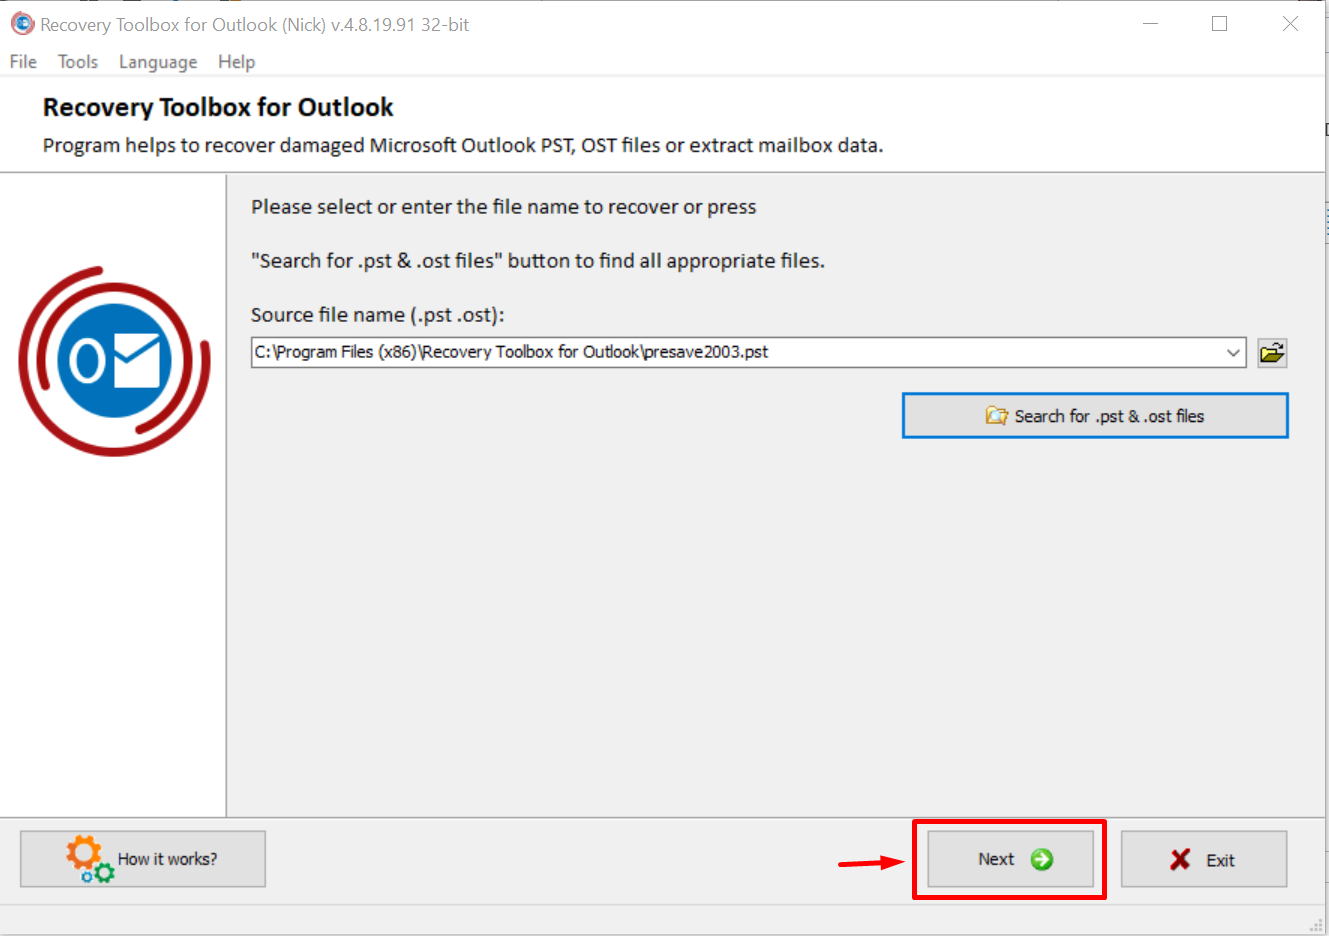Click the gears icon on How it works
The image size is (1329, 936).
[x=89, y=859]
